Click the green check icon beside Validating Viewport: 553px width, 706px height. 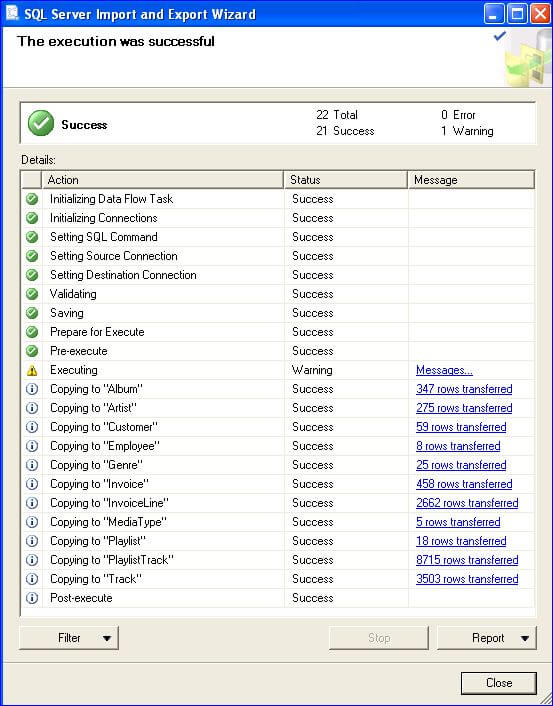32,294
